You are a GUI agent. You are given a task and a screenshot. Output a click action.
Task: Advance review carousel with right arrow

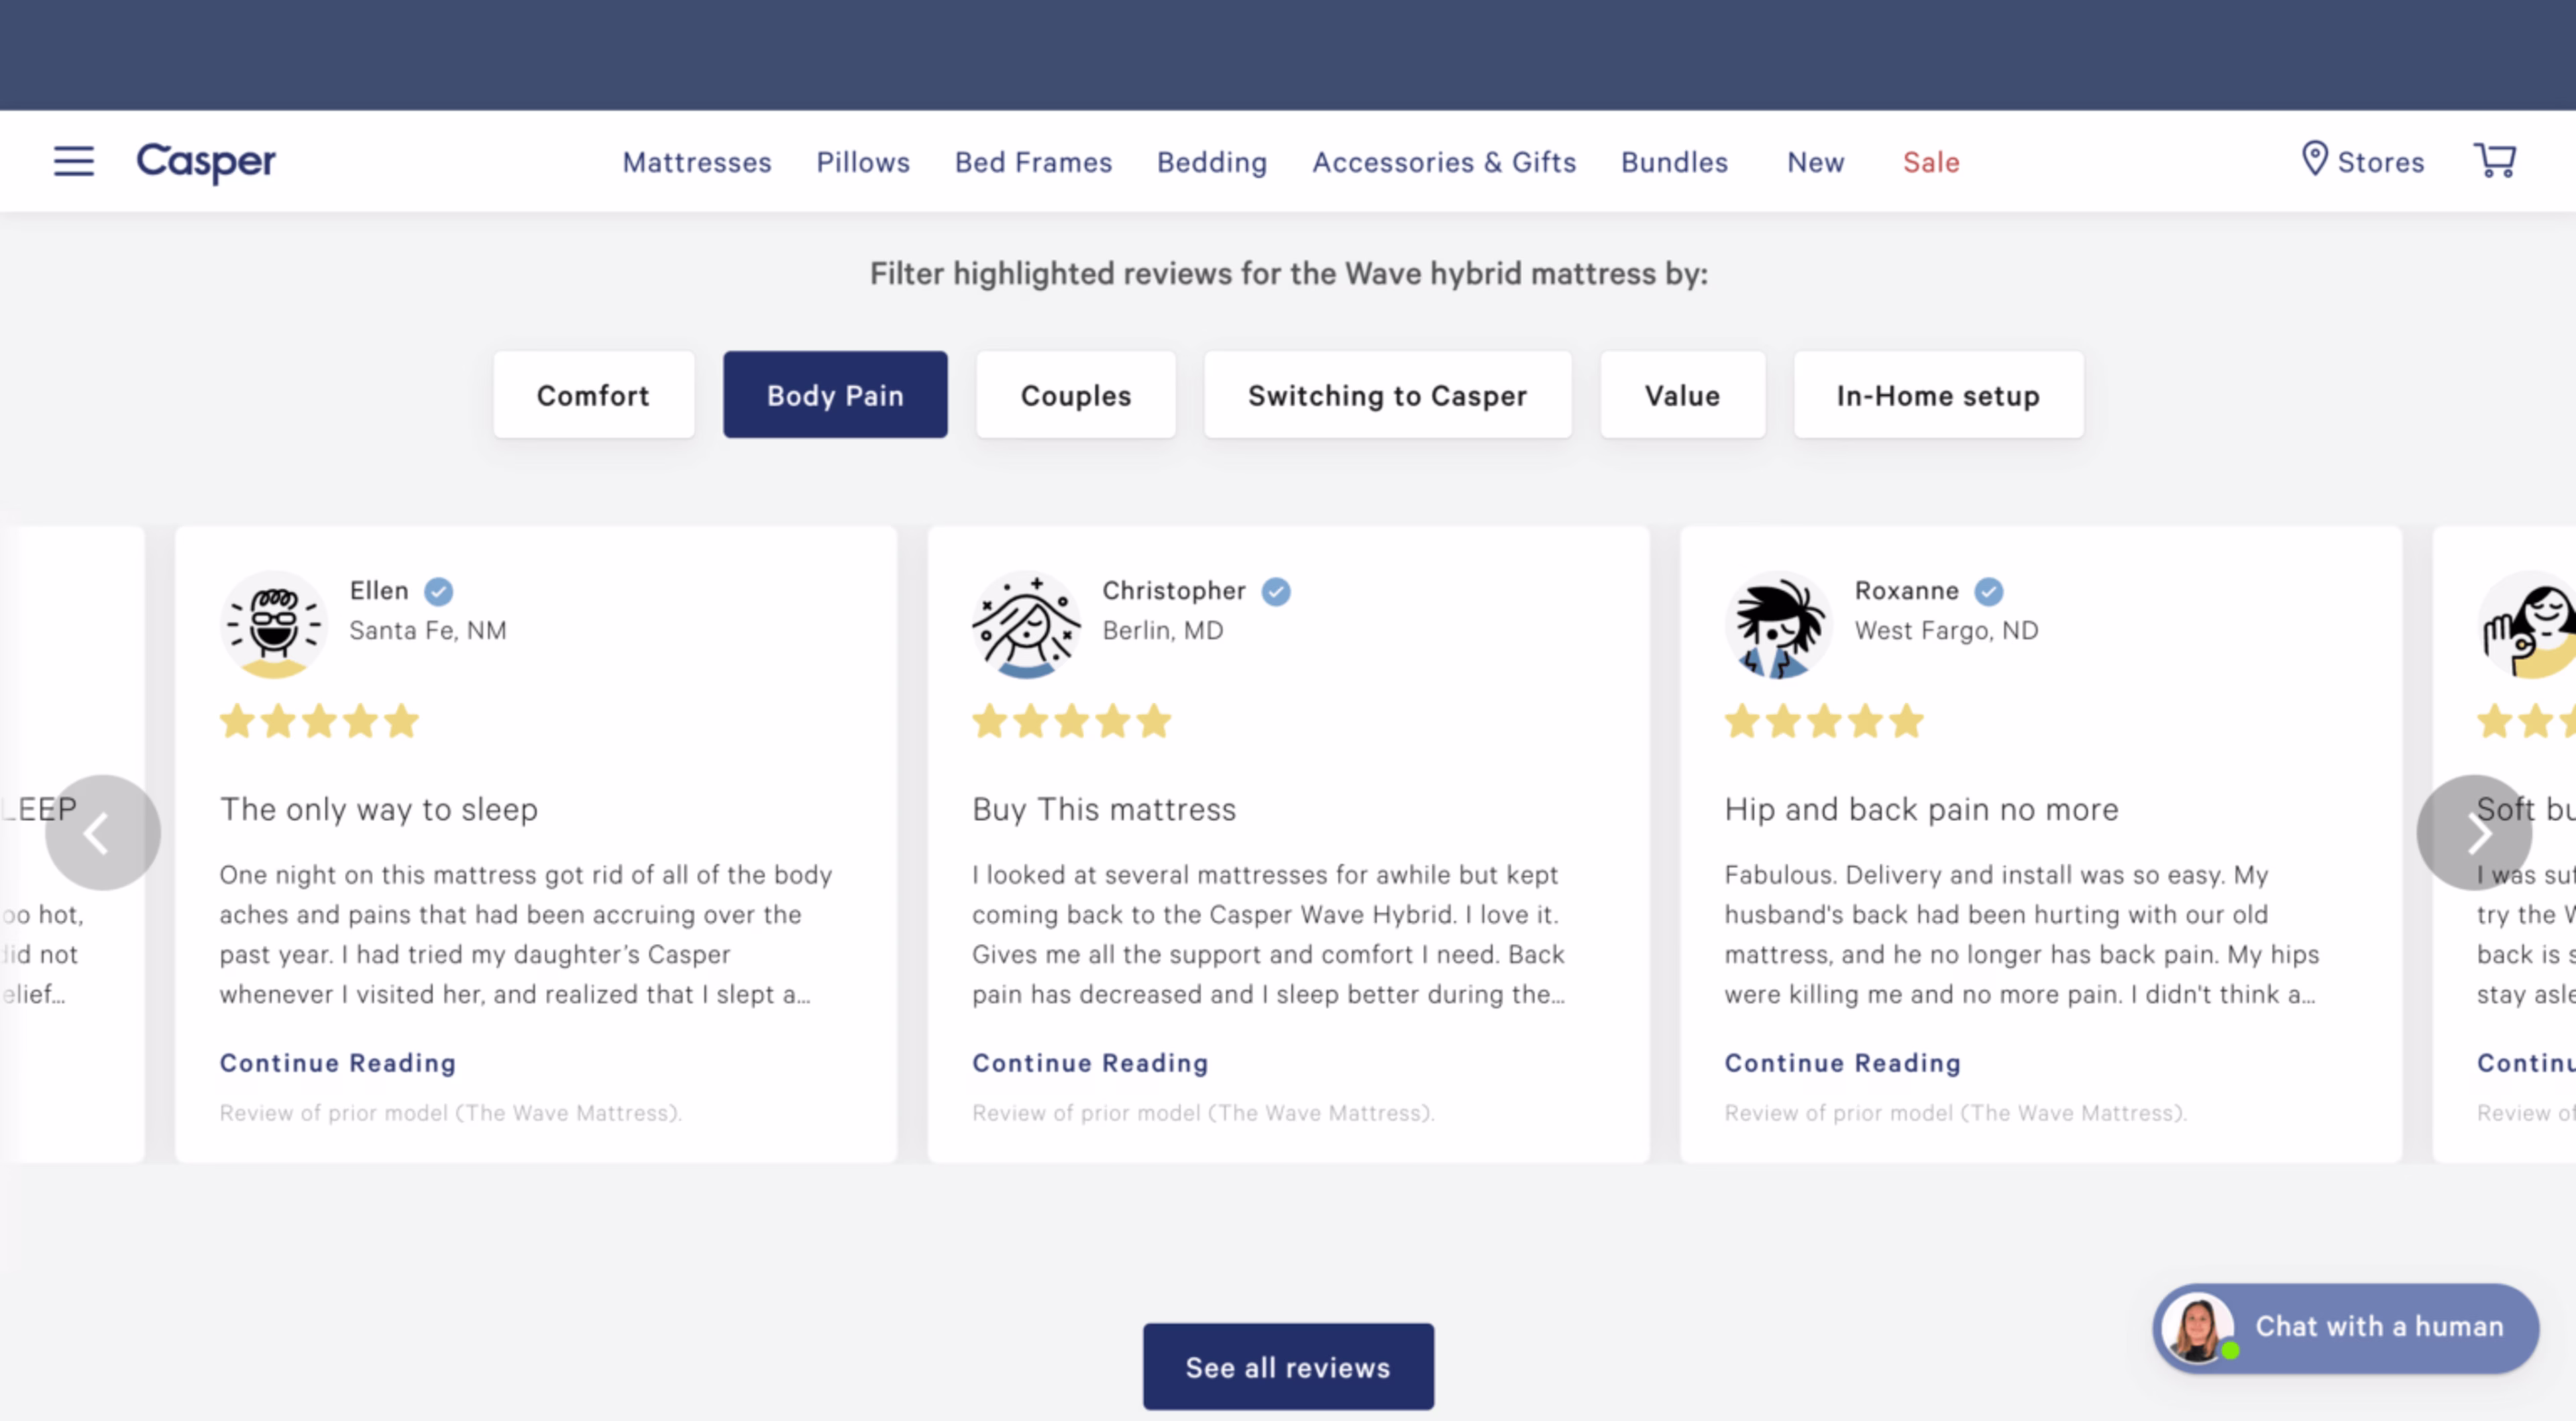click(2473, 832)
